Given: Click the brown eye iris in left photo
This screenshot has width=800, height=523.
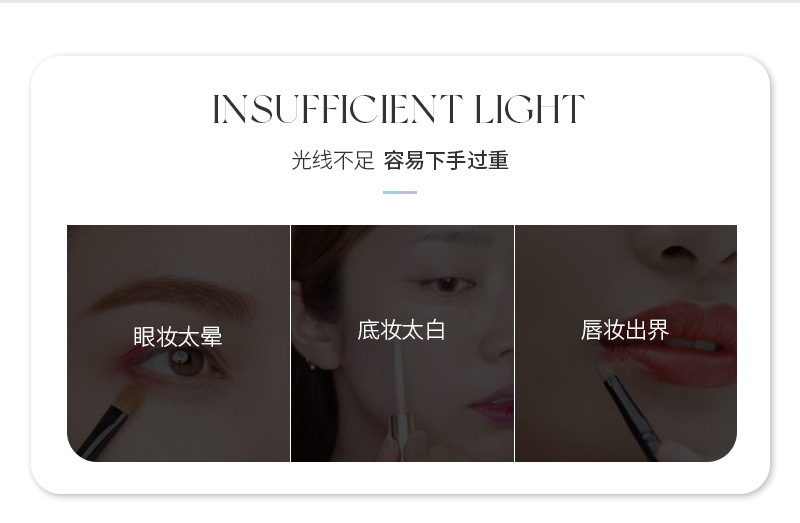Looking at the screenshot, I should (x=186, y=361).
